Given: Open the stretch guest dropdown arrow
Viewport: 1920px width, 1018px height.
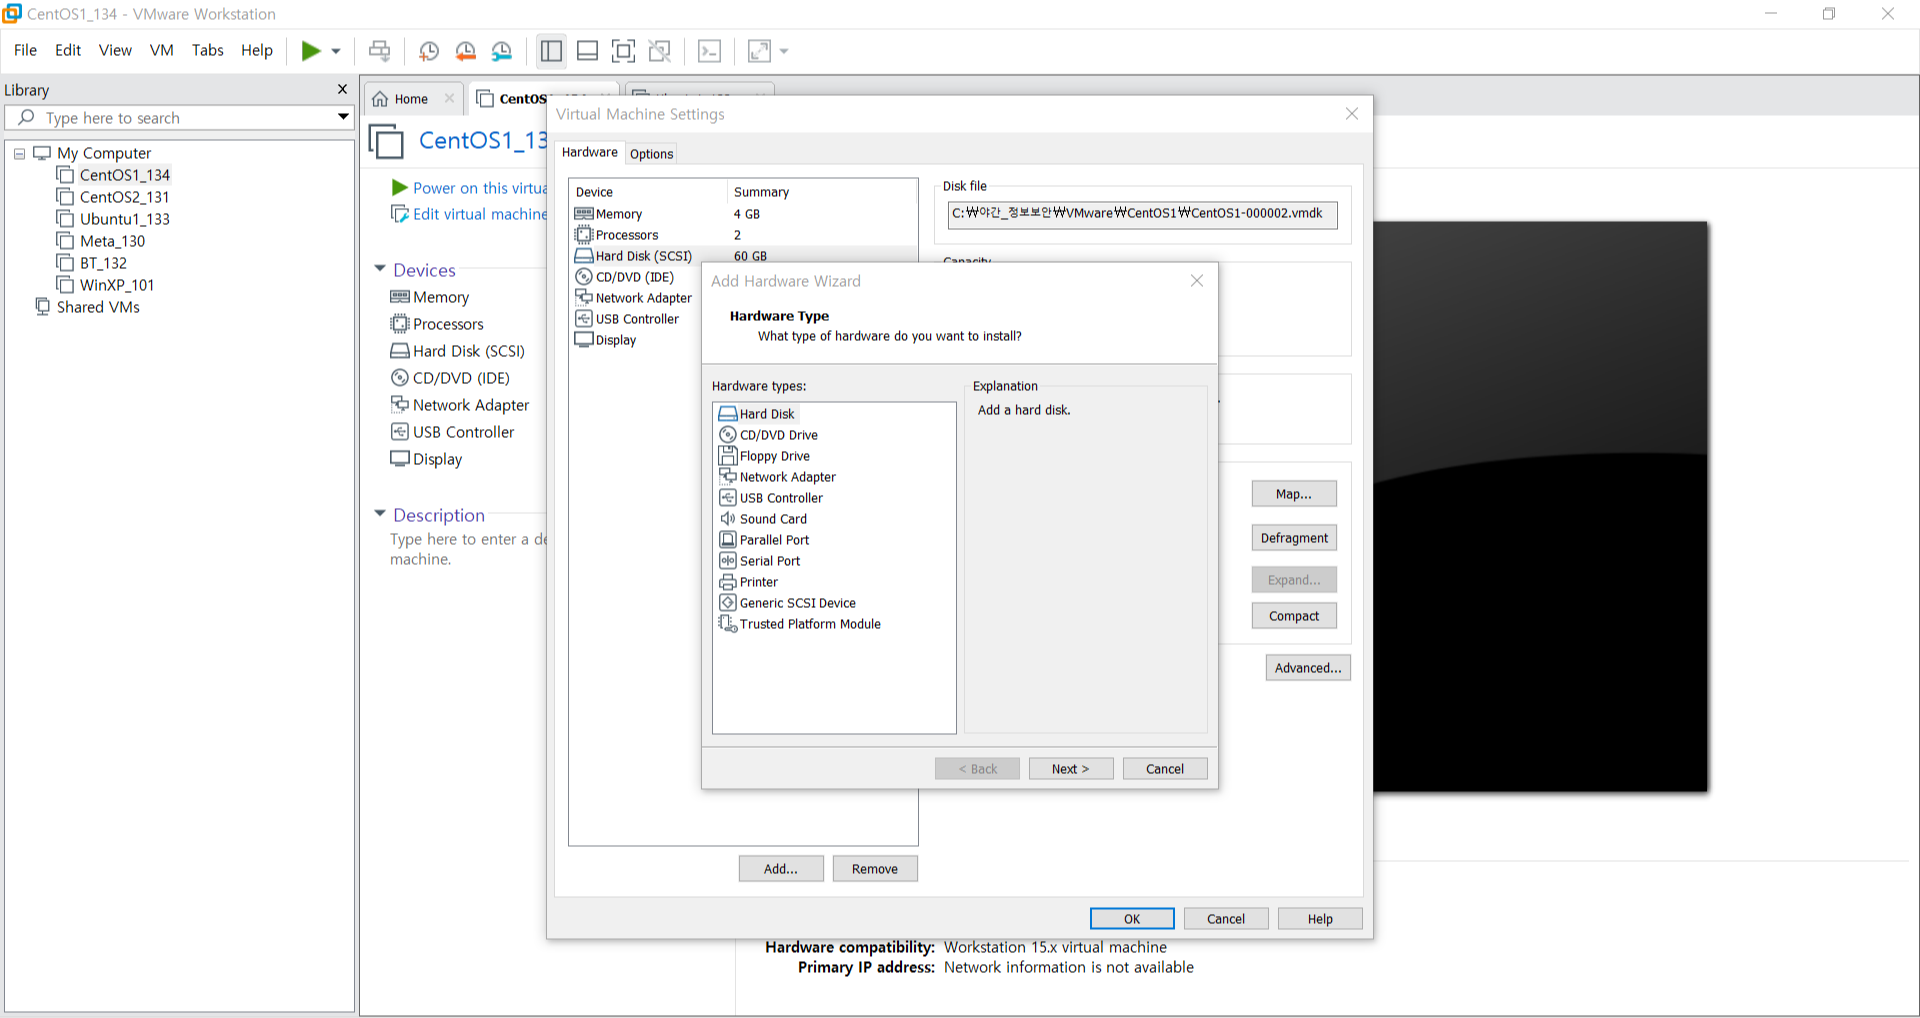Looking at the screenshot, I should click(784, 51).
